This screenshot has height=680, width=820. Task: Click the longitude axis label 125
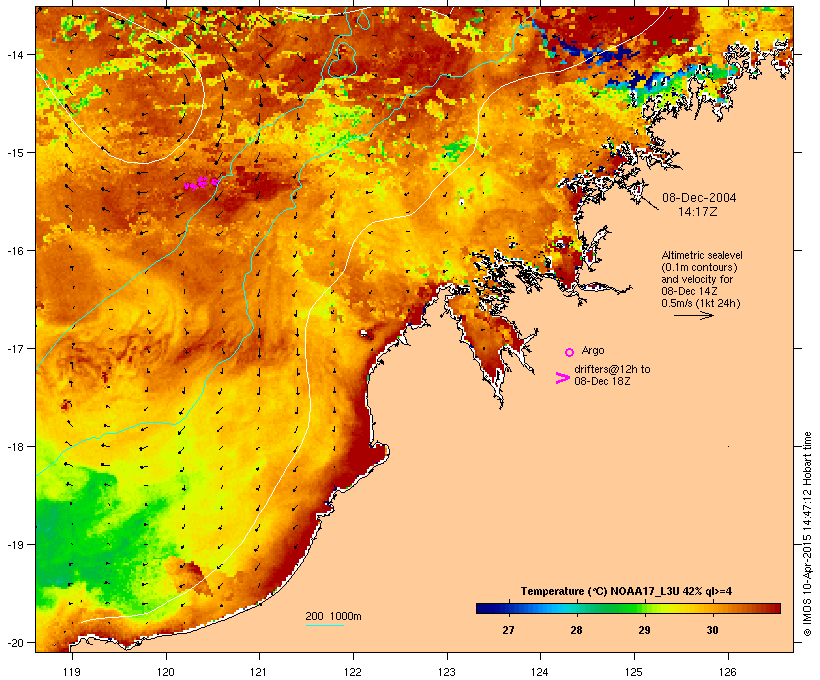[634, 672]
